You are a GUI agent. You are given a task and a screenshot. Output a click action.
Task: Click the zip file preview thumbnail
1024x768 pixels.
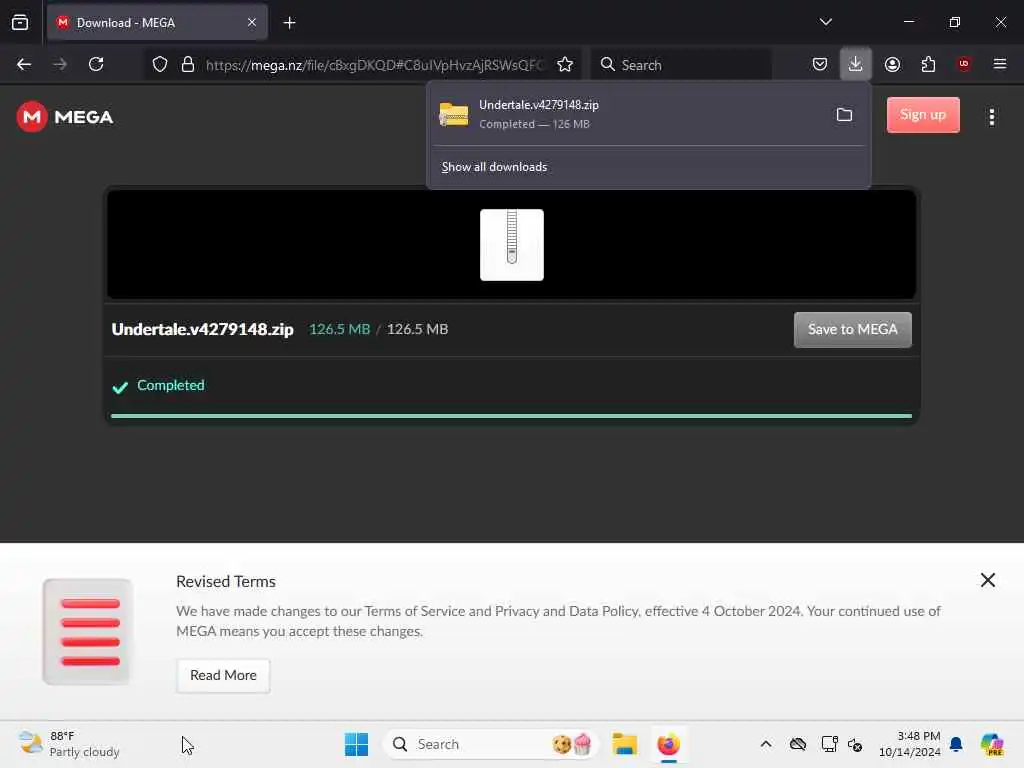pos(511,245)
